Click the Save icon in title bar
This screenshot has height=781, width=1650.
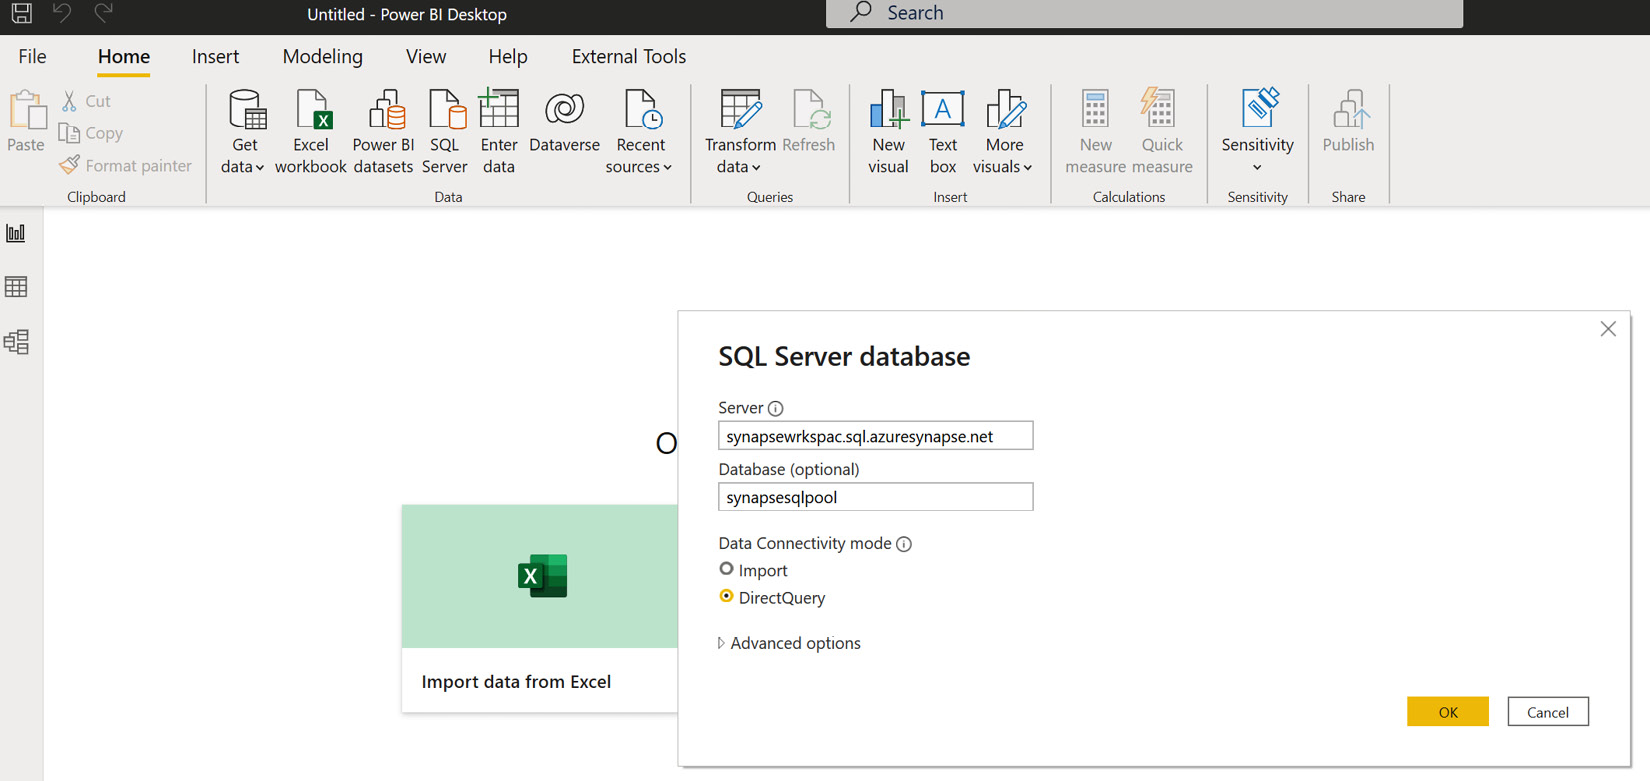(21, 13)
